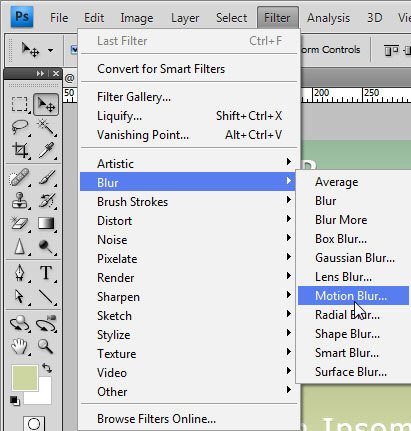The height and width of the screenshot is (431, 411).
Task: Expand the Noise submenu
Action: coord(189,240)
